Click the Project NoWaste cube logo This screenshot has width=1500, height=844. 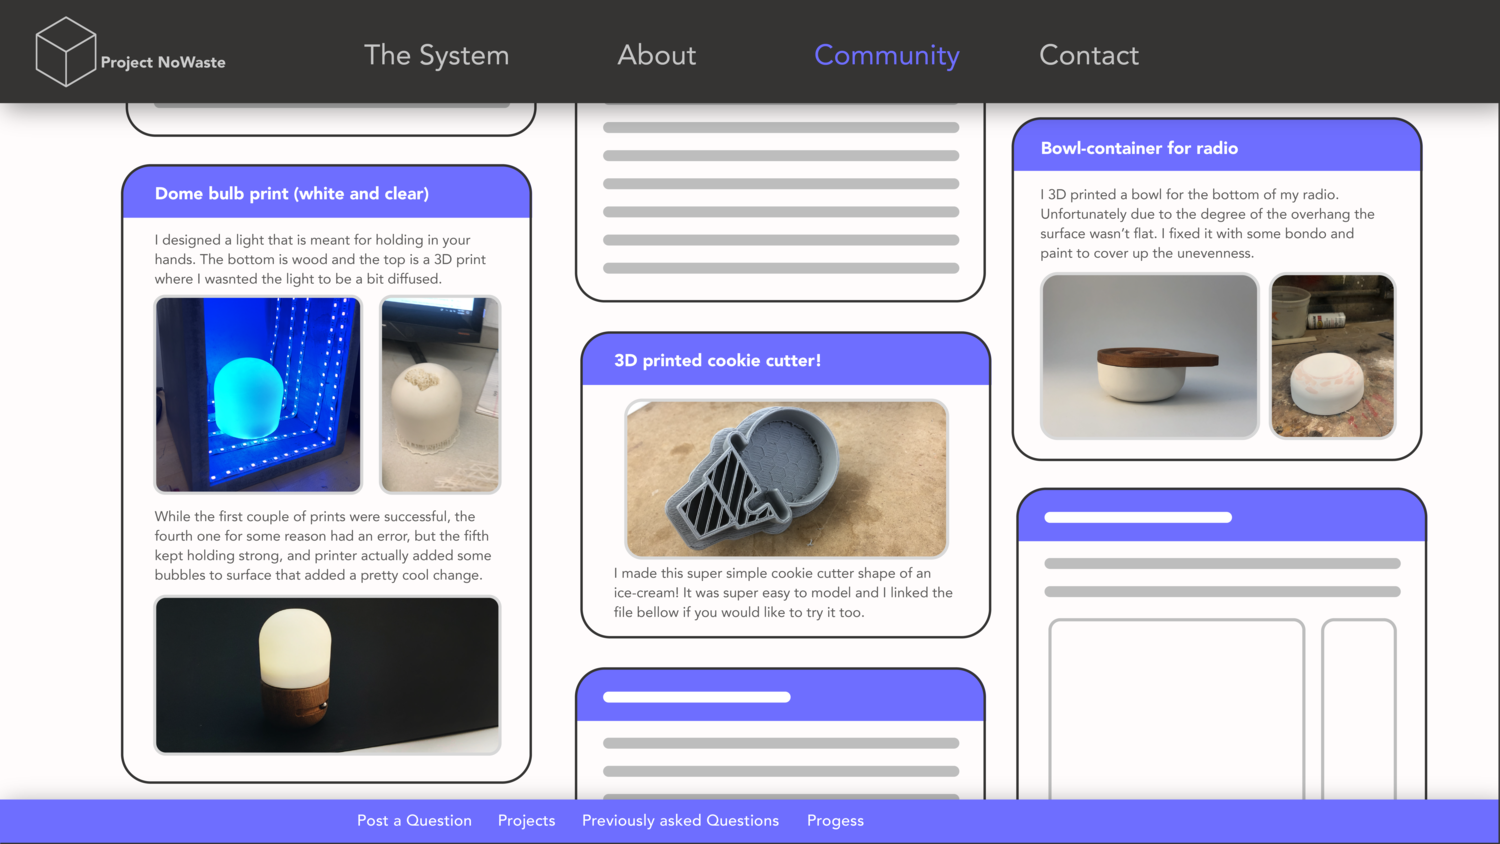[x=66, y=52]
